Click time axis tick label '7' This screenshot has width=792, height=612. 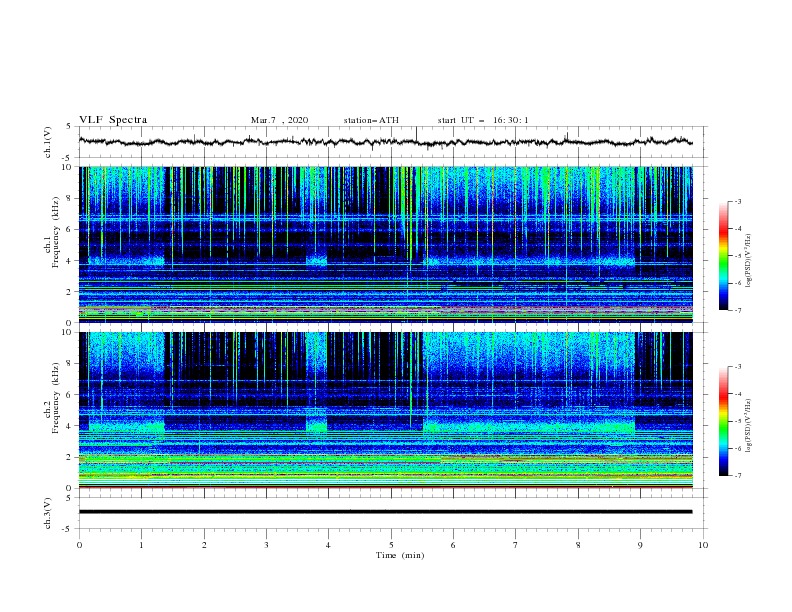[516, 545]
